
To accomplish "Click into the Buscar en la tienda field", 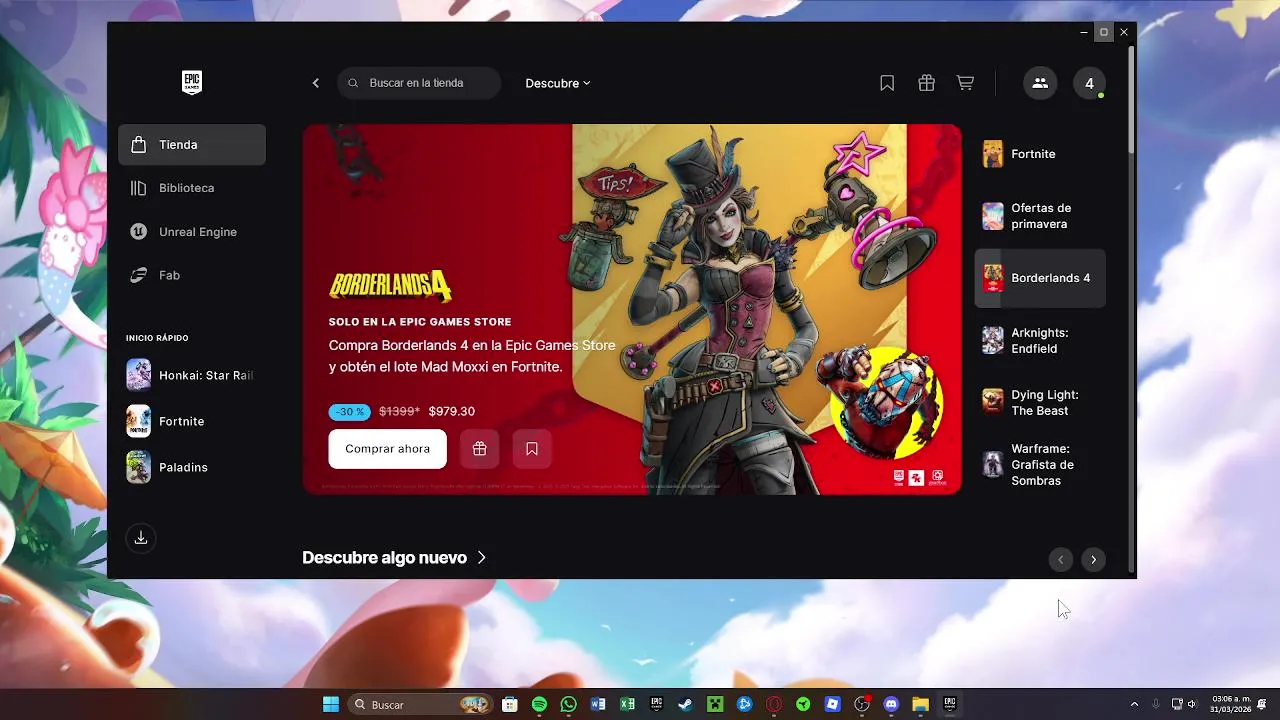I will tap(420, 83).
